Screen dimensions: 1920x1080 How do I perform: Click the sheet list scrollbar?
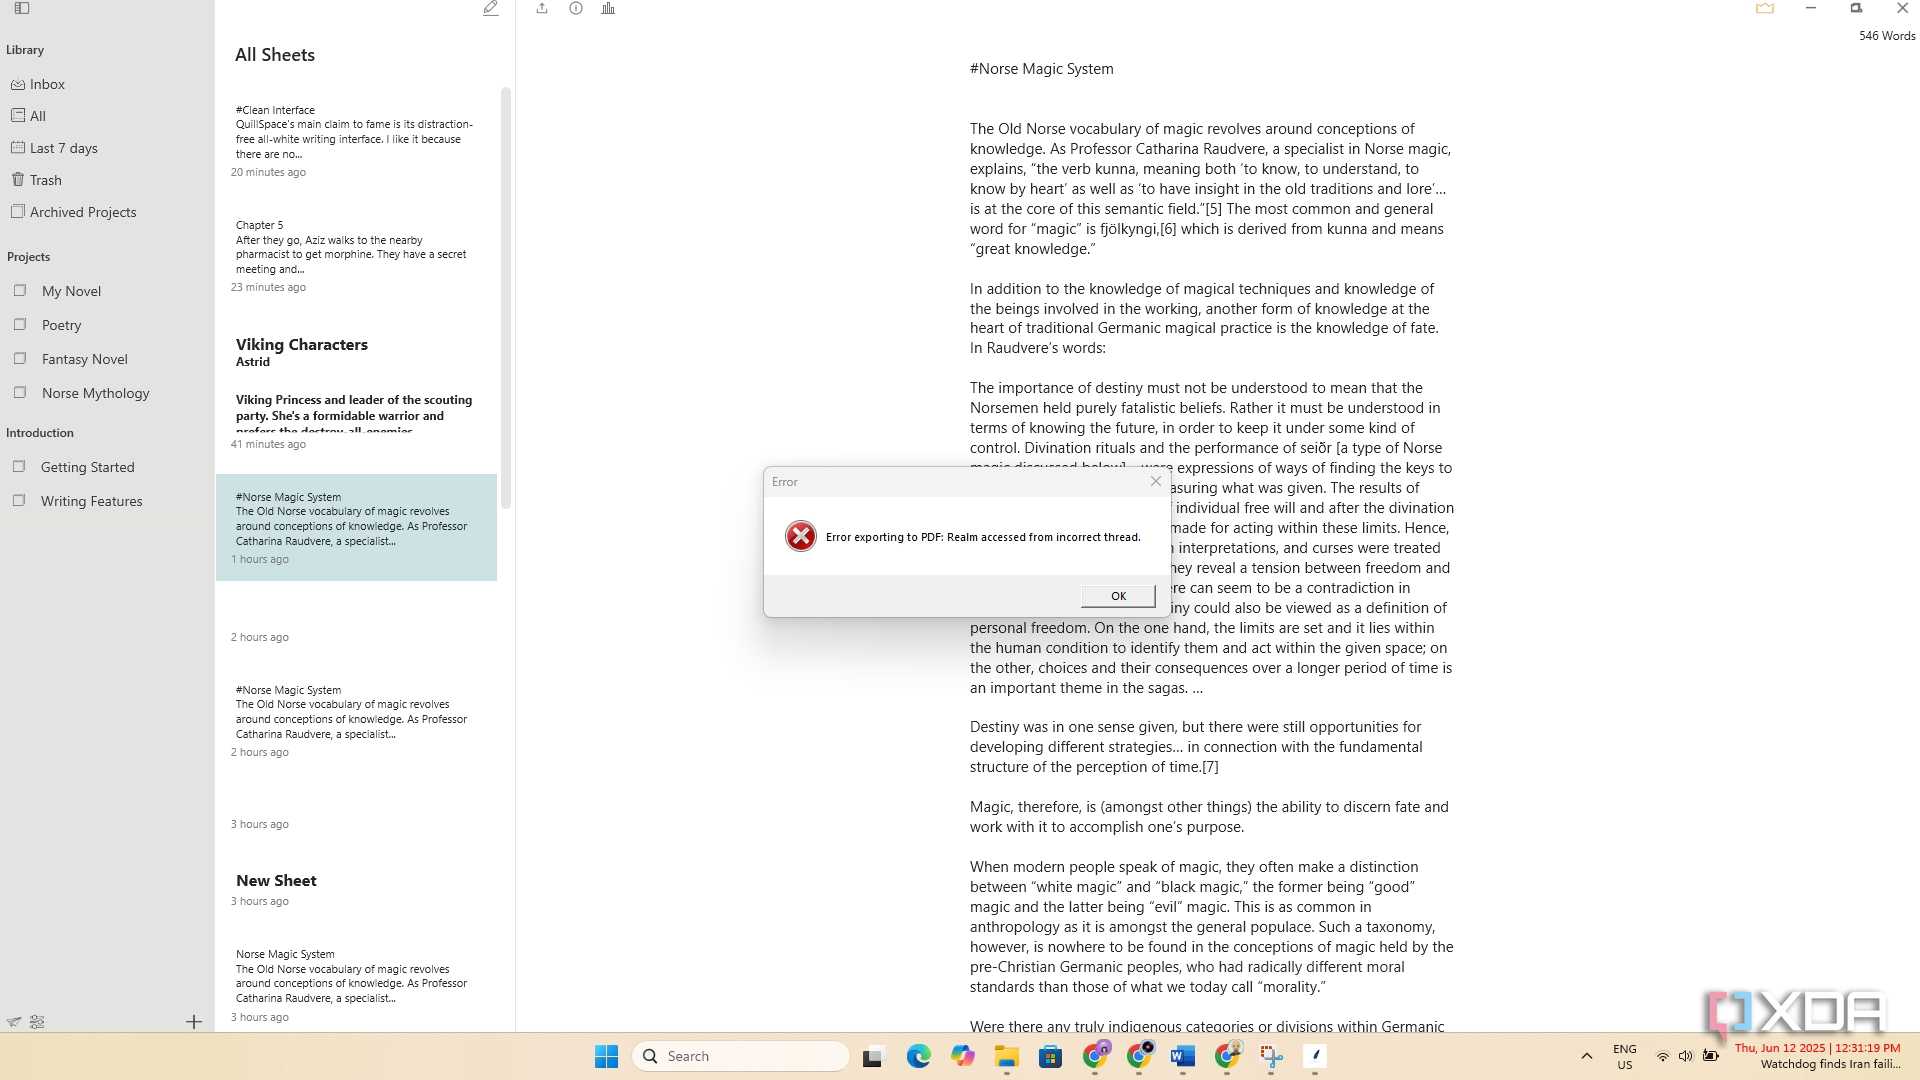506,298
